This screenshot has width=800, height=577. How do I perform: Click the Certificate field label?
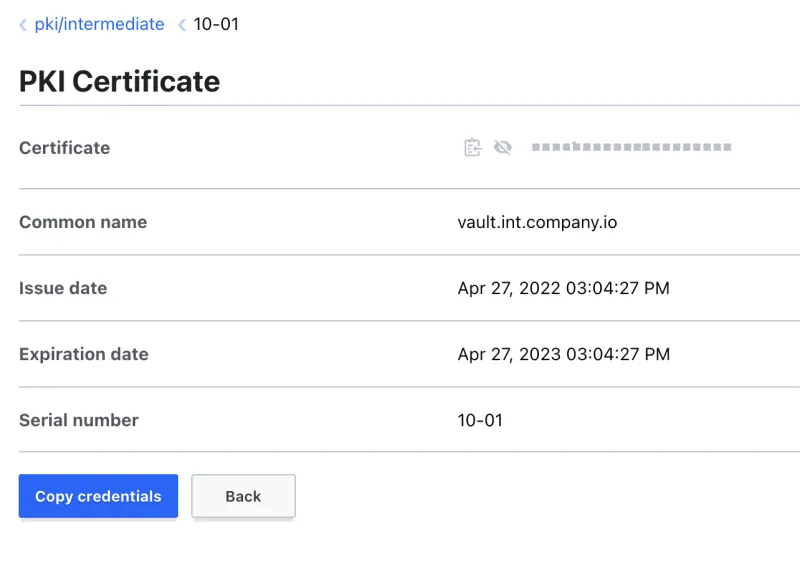tap(64, 148)
